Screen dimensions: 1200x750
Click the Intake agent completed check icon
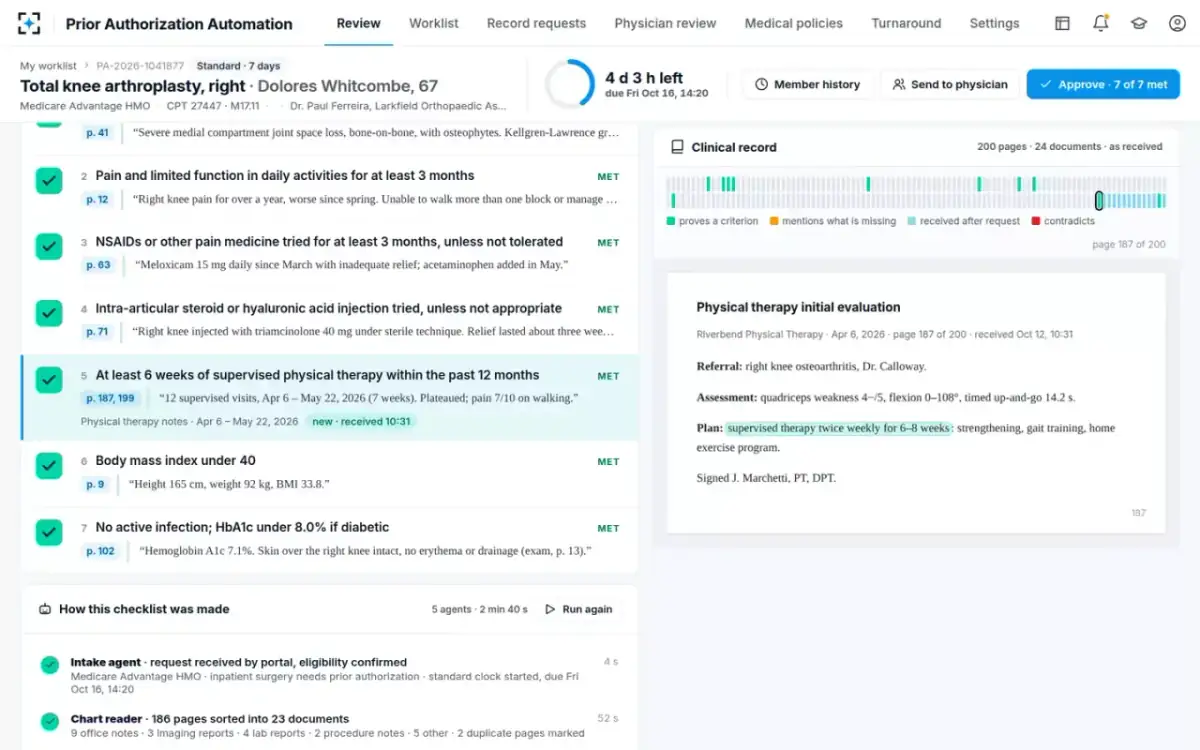pos(49,665)
